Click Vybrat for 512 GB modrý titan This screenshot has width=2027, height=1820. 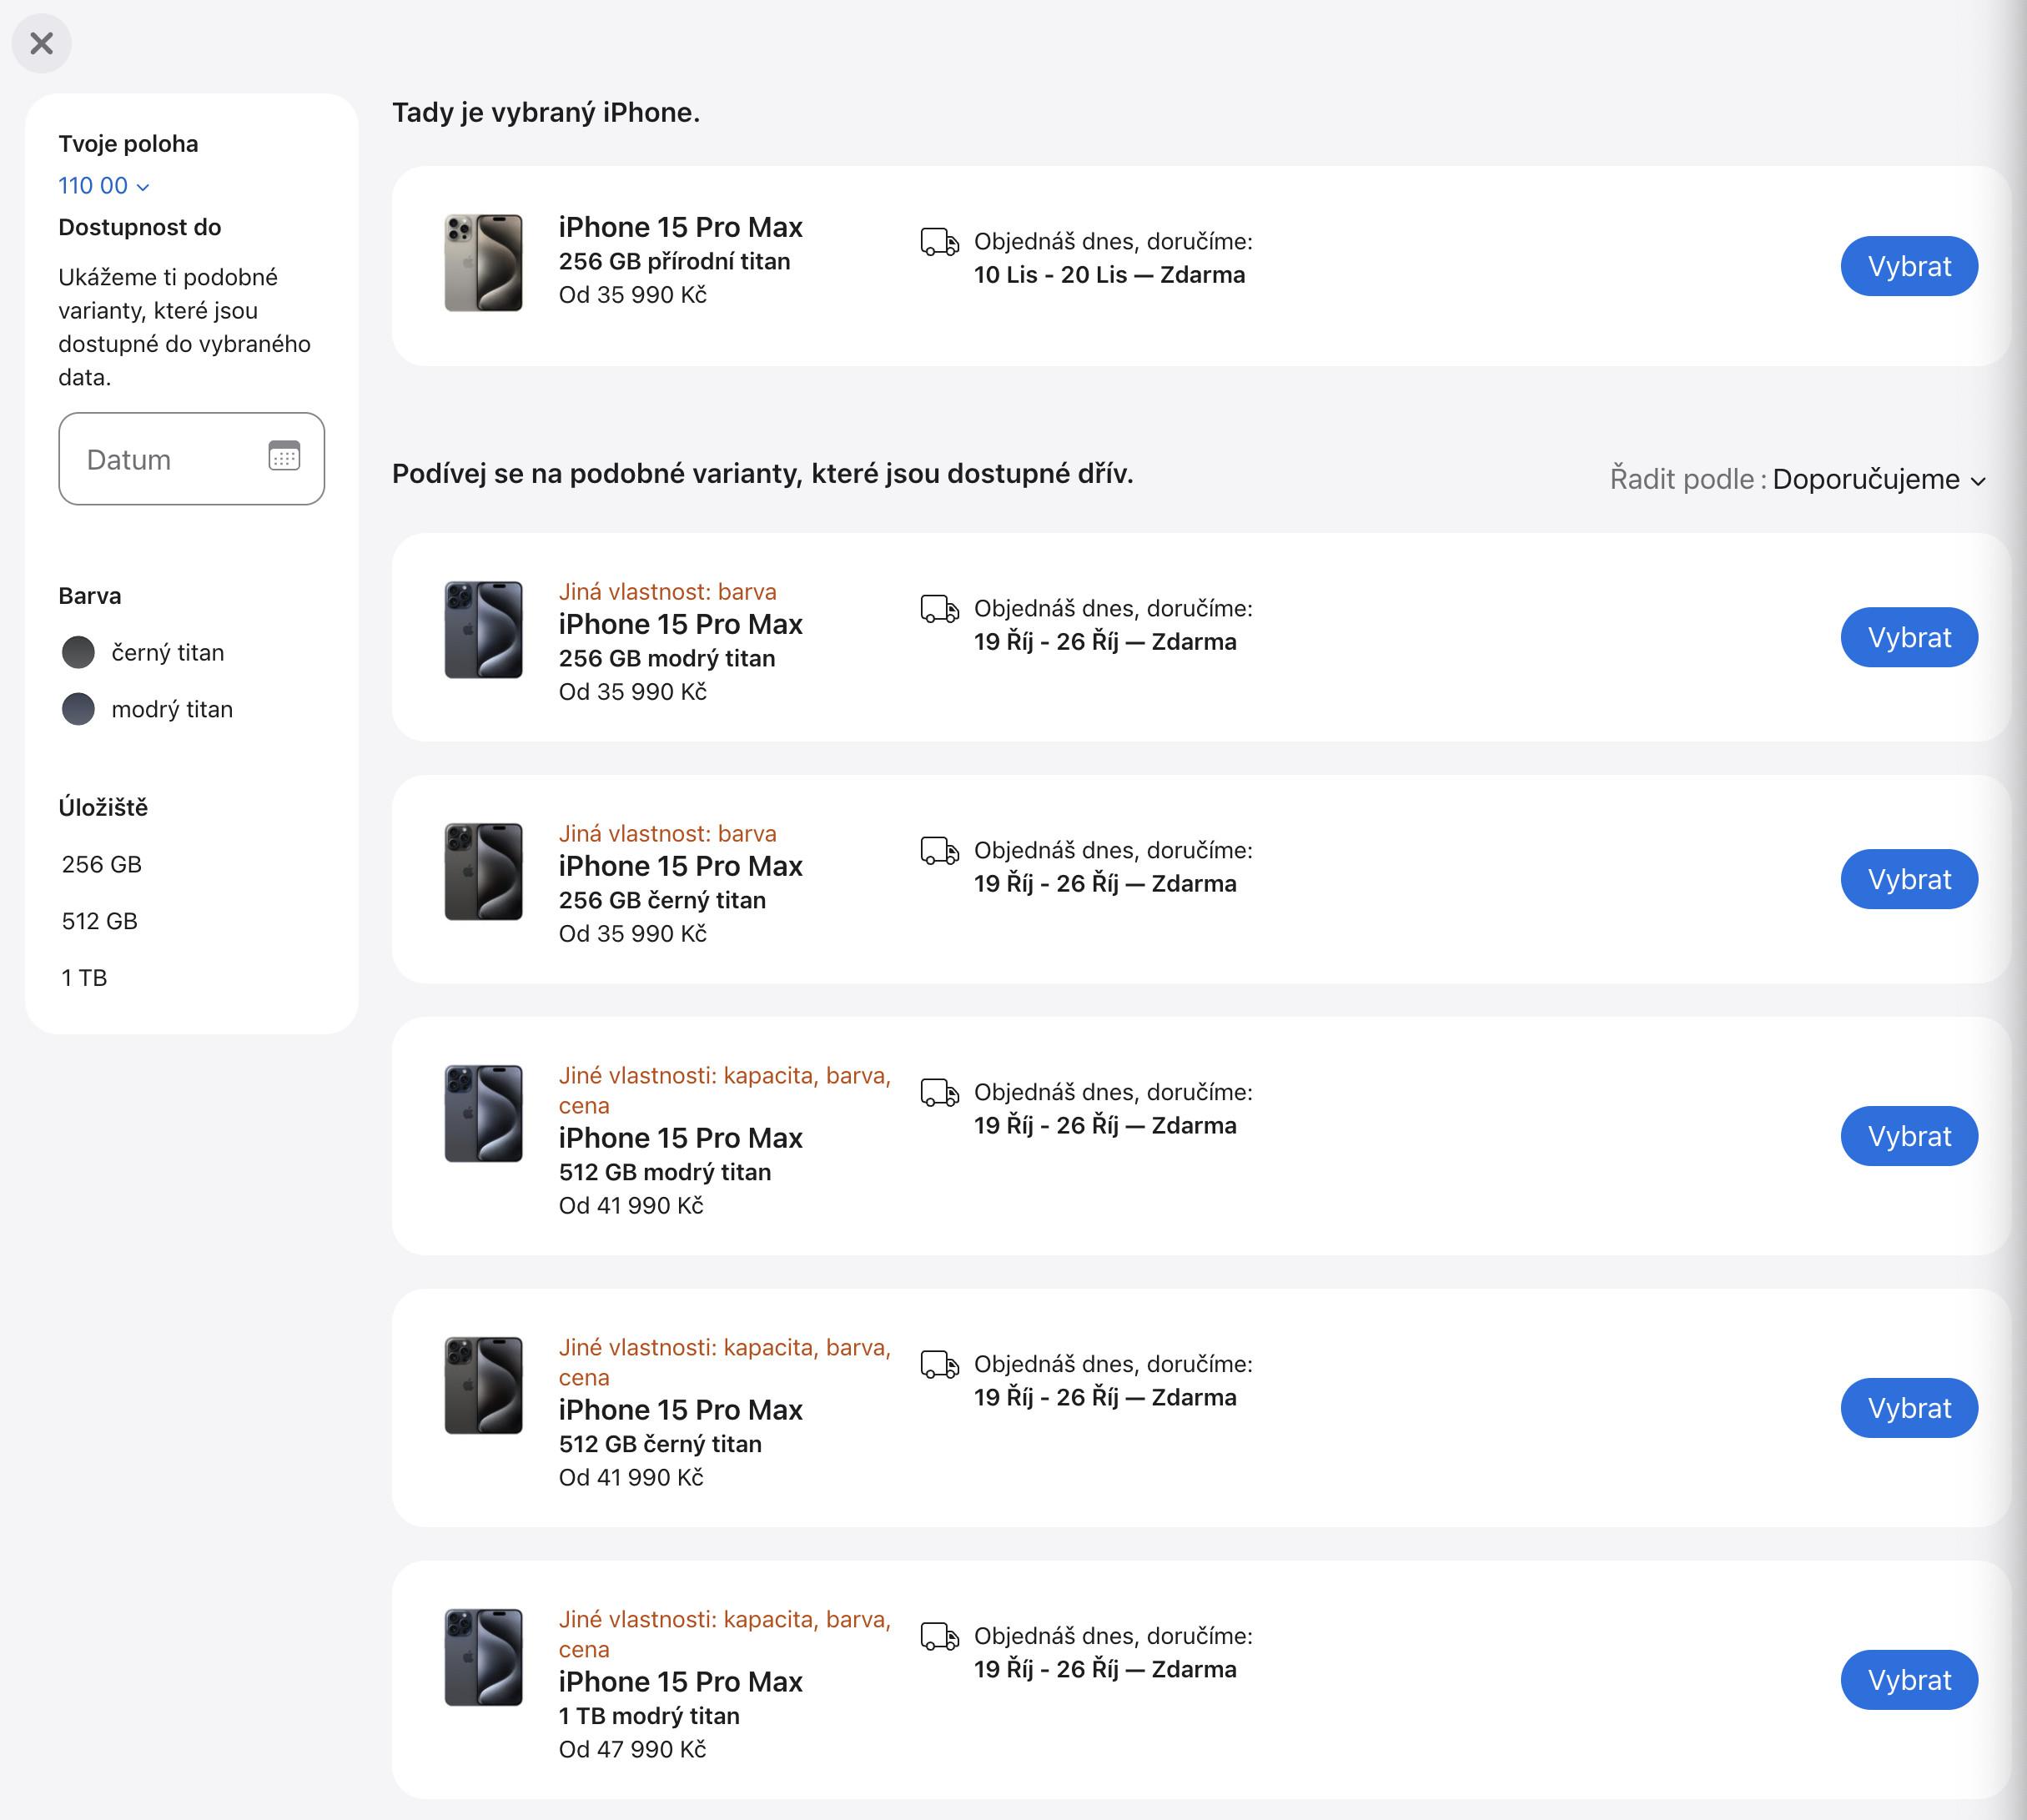1909,1136
